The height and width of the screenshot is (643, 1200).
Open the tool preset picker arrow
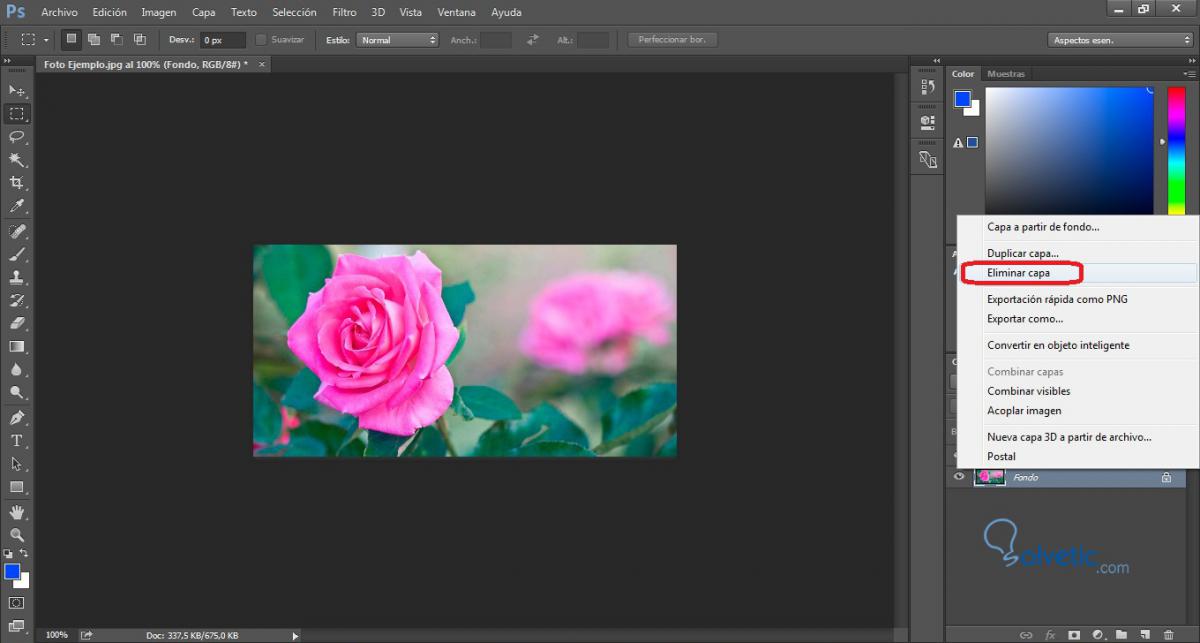[46, 40]
